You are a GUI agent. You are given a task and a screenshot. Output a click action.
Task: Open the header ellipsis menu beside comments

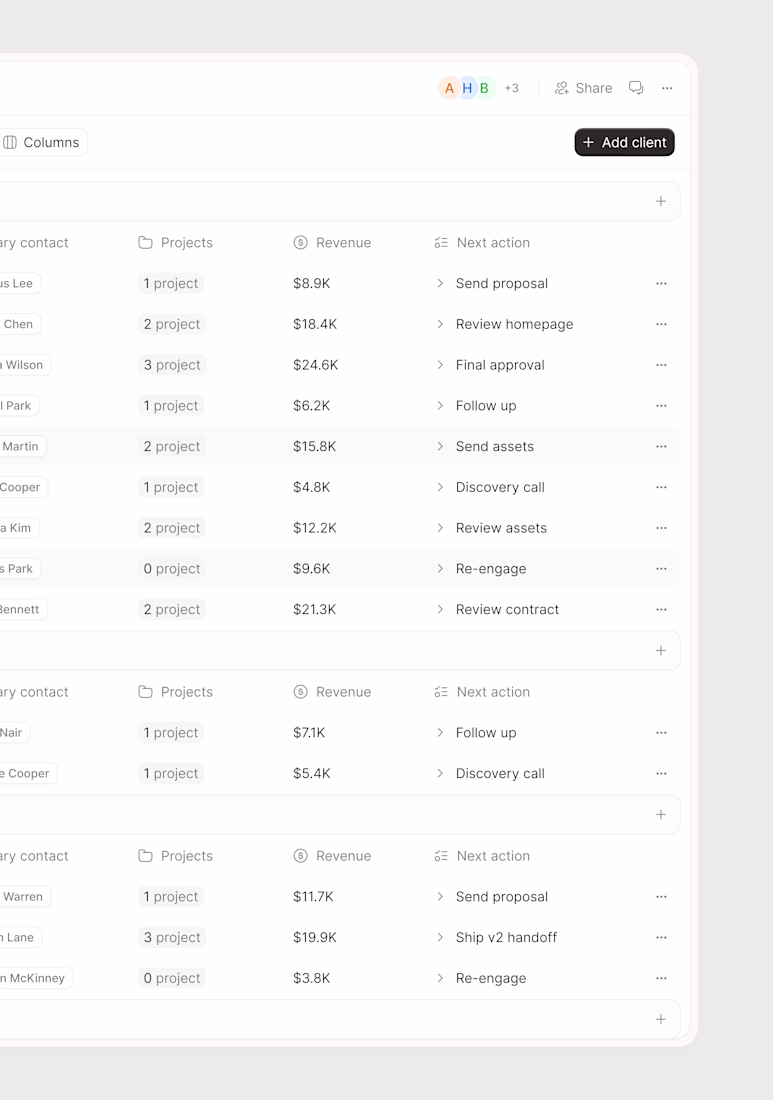point(667,88)
